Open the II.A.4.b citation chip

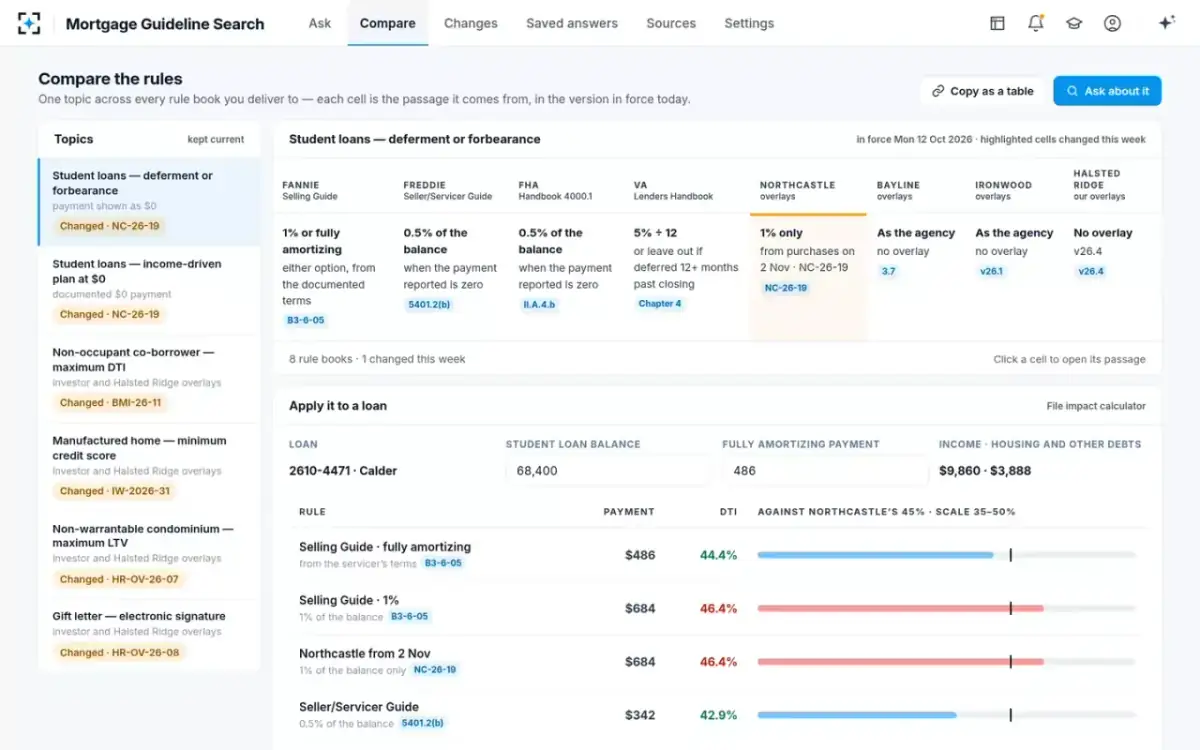pyautogui.click(x=540, y=304)
